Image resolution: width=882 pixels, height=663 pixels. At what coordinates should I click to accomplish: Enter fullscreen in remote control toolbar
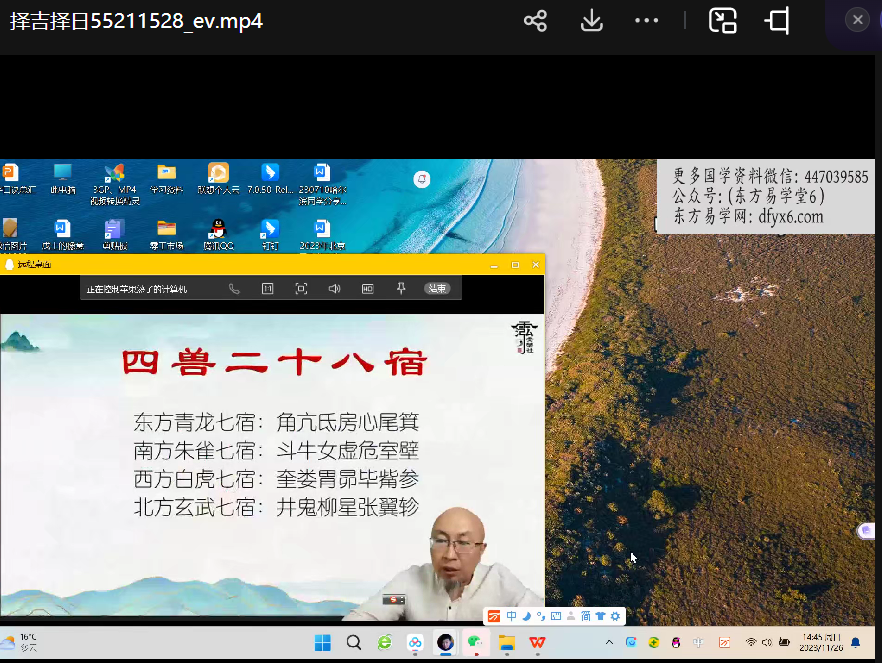301,289
